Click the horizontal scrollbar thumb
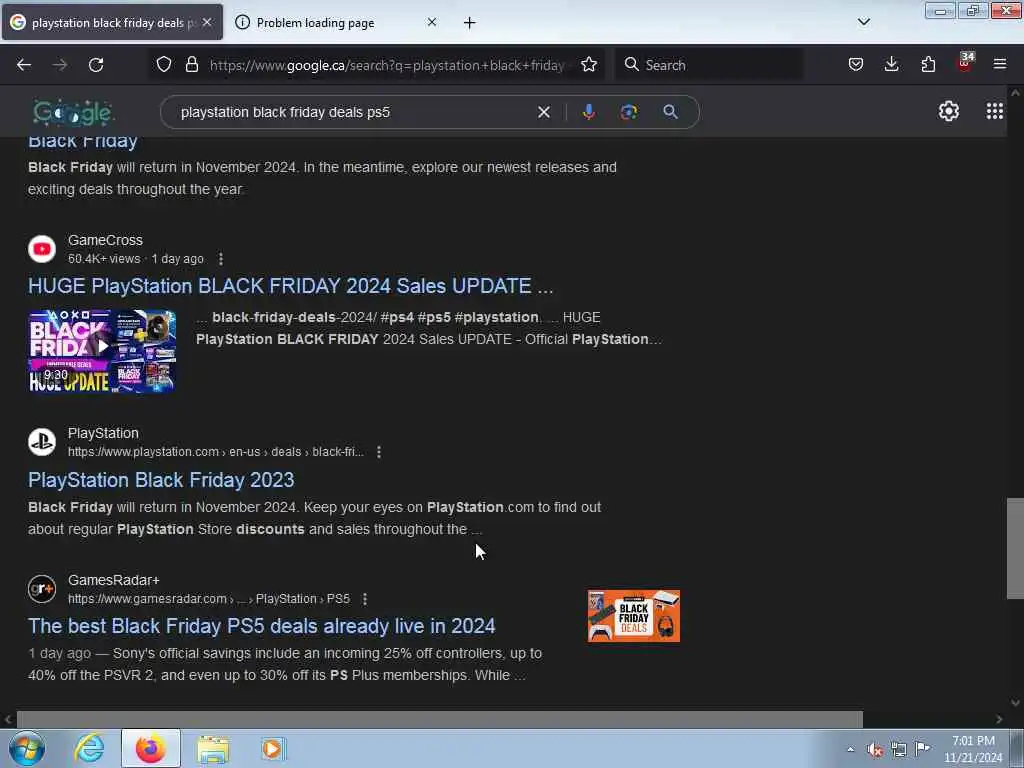 pos(440,719)
